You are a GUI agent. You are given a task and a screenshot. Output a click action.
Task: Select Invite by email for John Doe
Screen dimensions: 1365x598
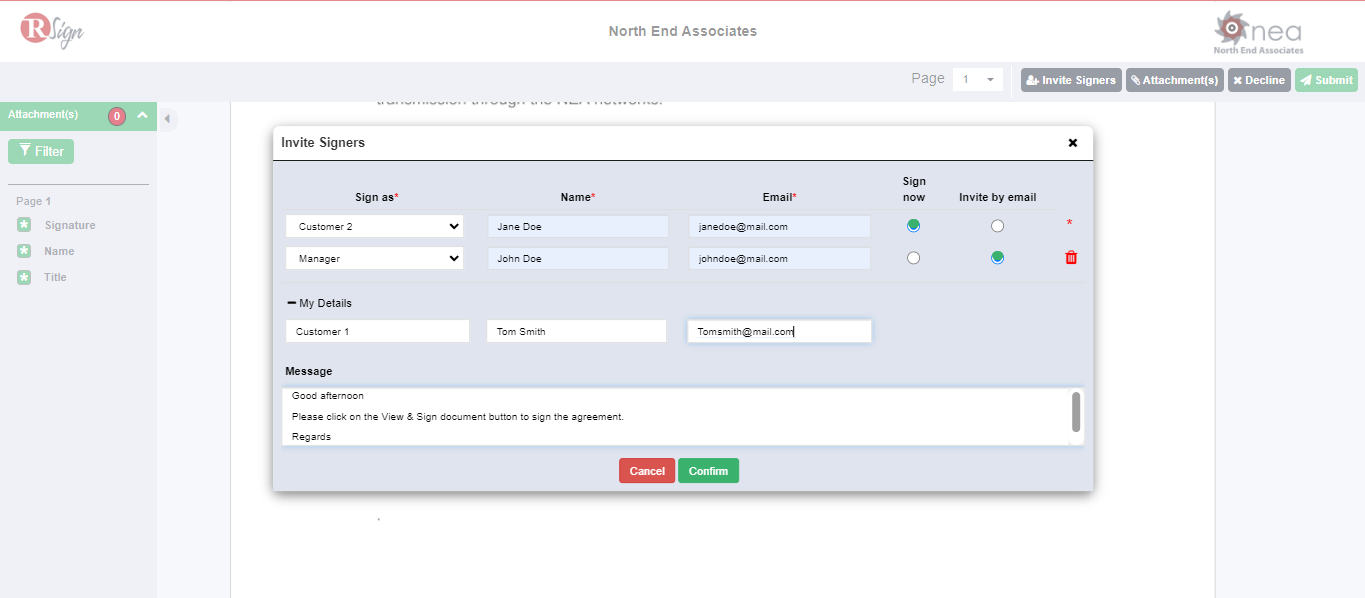pyautogui.click(x=997, y=258)
